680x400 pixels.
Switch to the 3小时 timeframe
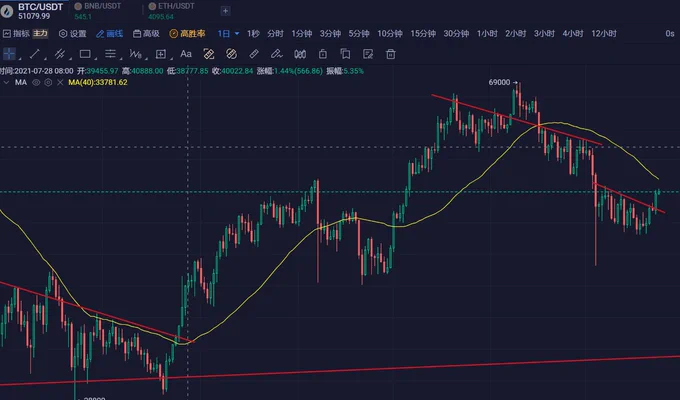544,33
